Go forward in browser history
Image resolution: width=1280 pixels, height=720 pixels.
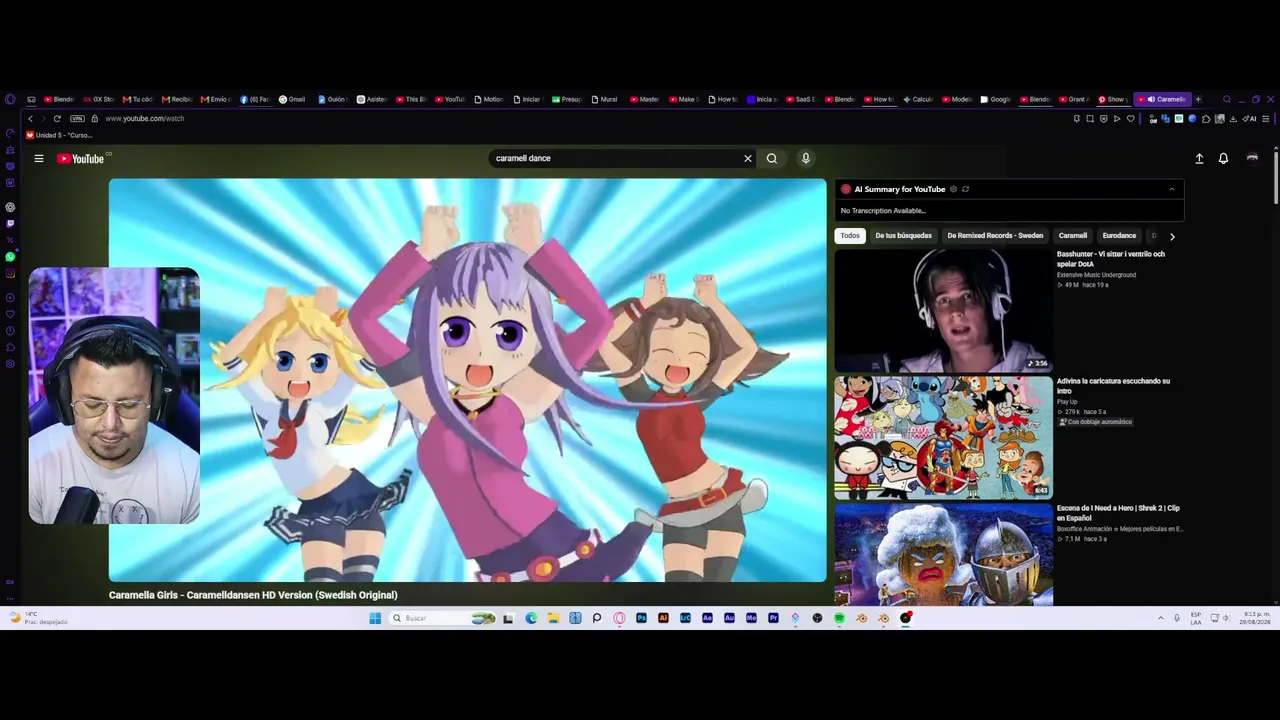coord(43,119)
